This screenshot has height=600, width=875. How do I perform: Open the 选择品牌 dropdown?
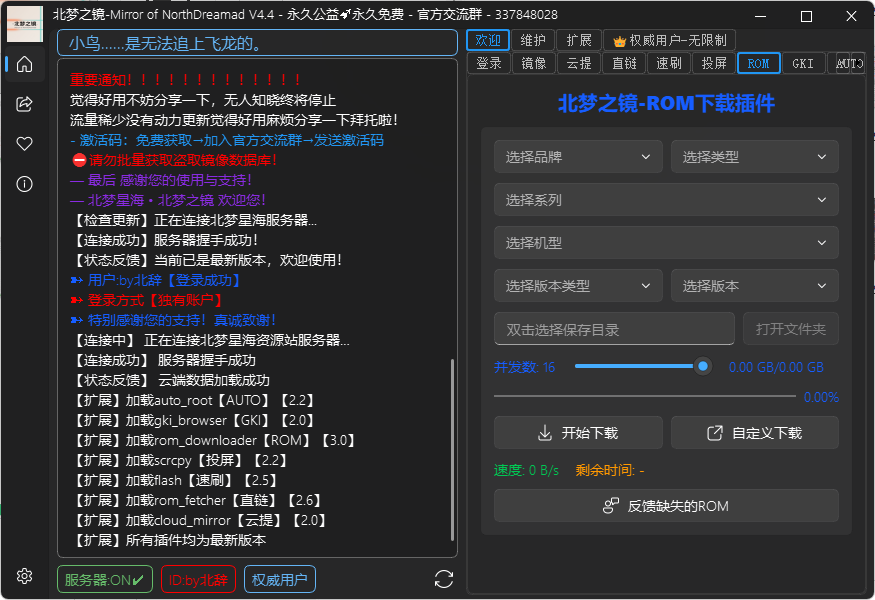pos(578,156)
